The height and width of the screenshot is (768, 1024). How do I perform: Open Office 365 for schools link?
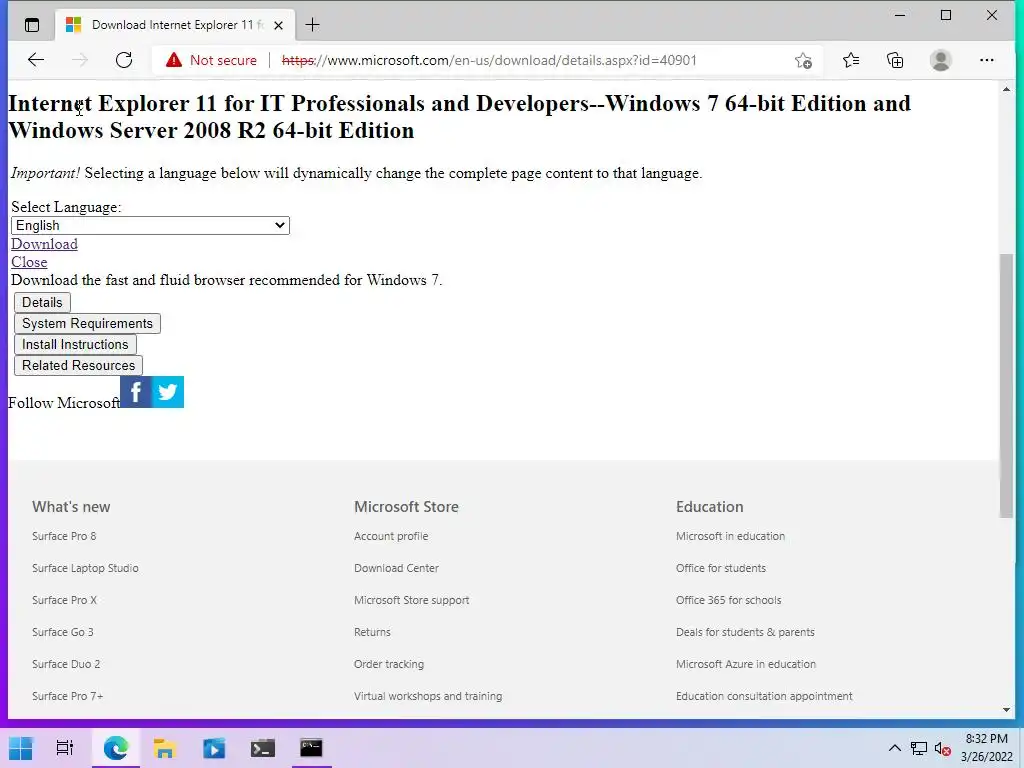(728, 600)
